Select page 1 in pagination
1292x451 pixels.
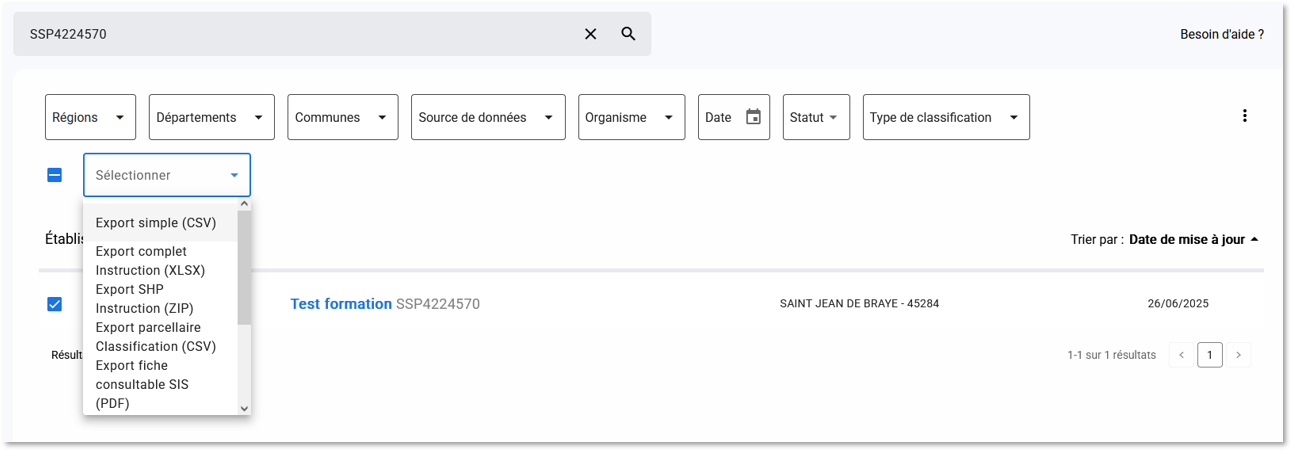coord(1210,355)
